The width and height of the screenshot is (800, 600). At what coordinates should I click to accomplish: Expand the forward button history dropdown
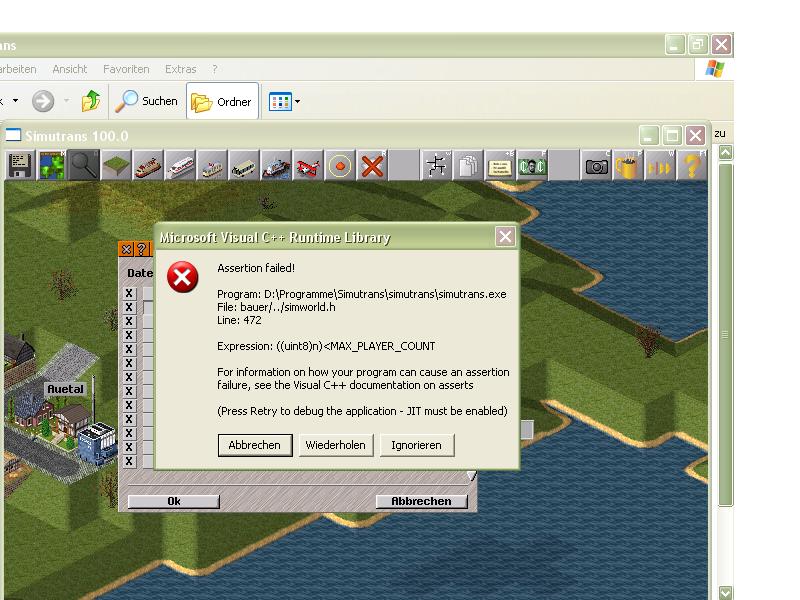click(x=66, y=102)
